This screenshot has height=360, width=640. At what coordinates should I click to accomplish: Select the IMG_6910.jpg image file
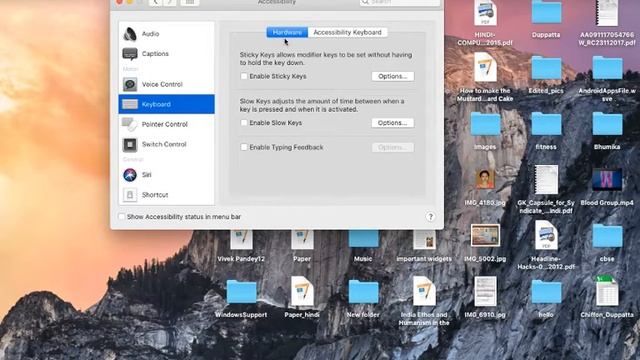[485, 291]
